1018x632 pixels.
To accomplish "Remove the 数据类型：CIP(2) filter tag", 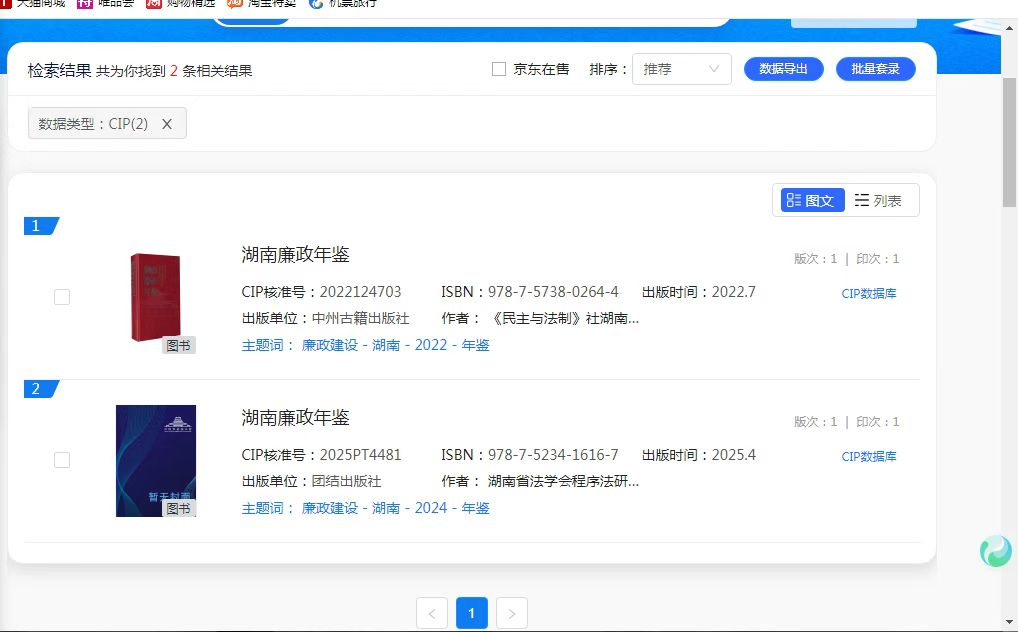I will click(x=167, y=124).
